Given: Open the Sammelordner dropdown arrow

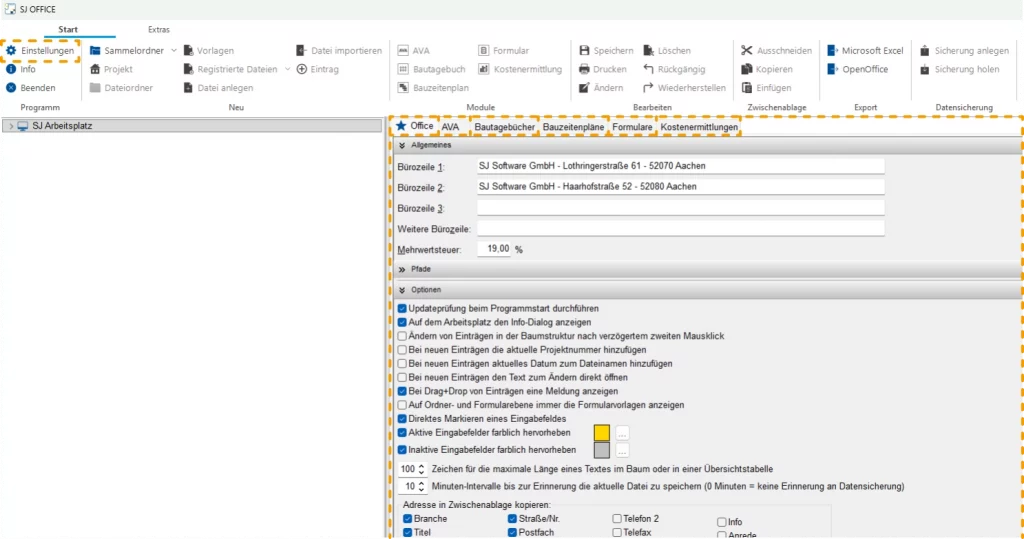Looking at the screenshot, I should click(x=174, y=50).
